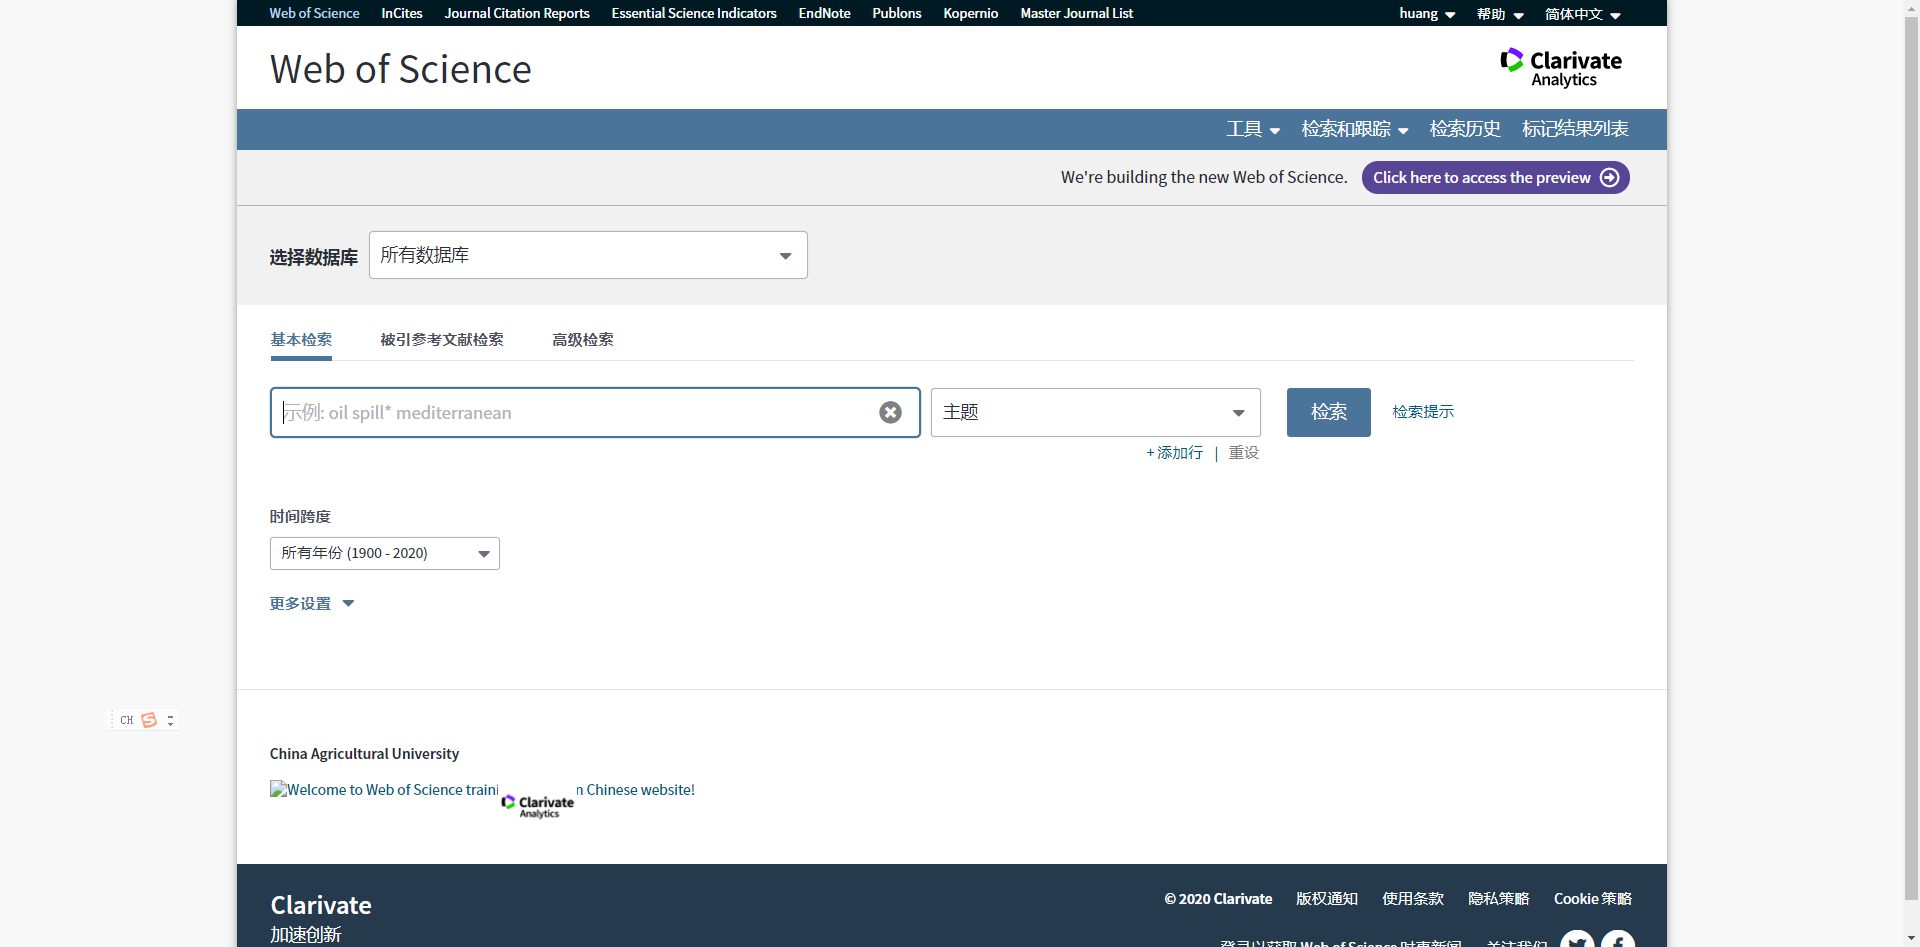1920x947 pixels.
Task: Open the 所有年份 (1900 - 2020) timespan dropdown
Action: (385, 553)
